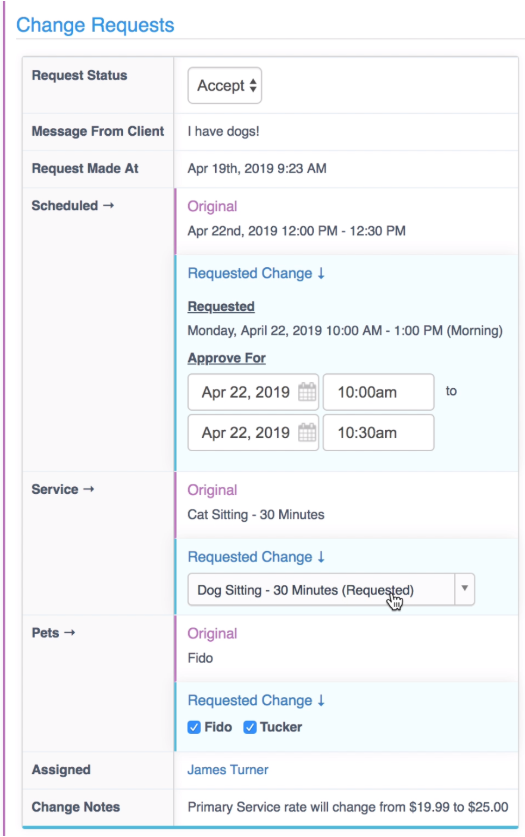Click the first Apr 22, 2019 date field
Viewport: 525px width, 837px height.
253,392
